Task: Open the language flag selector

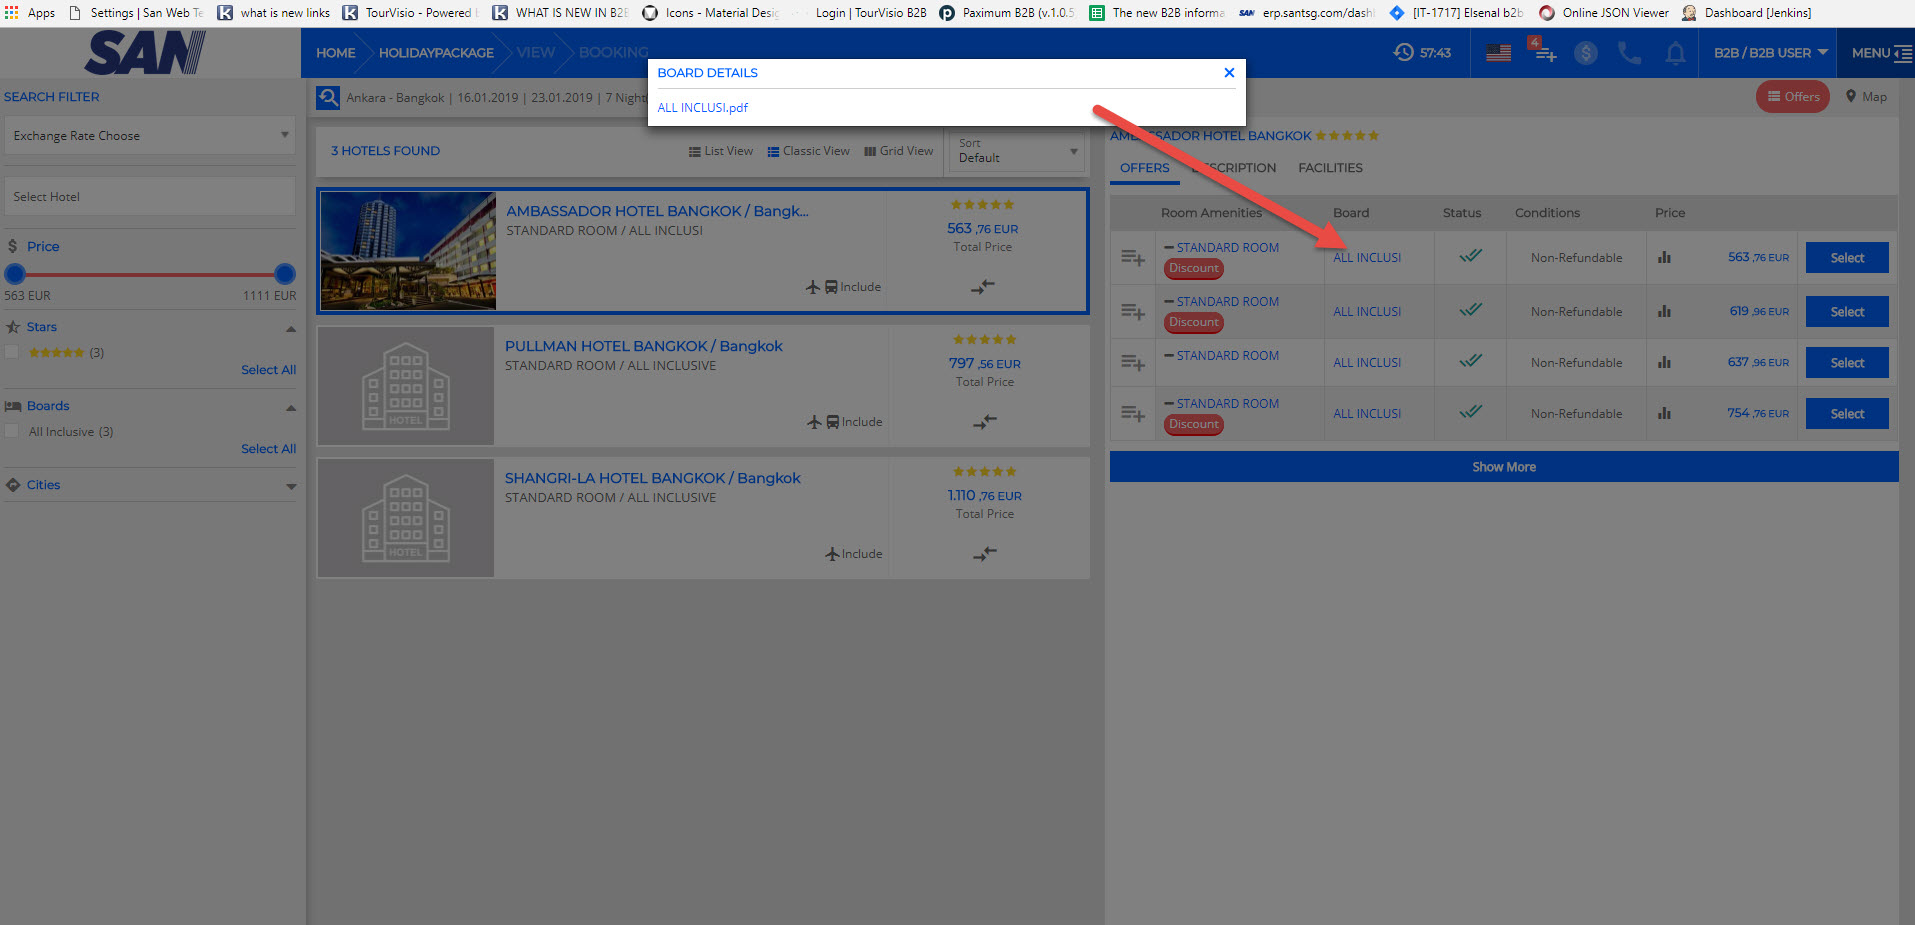Action: point(1498,53)
